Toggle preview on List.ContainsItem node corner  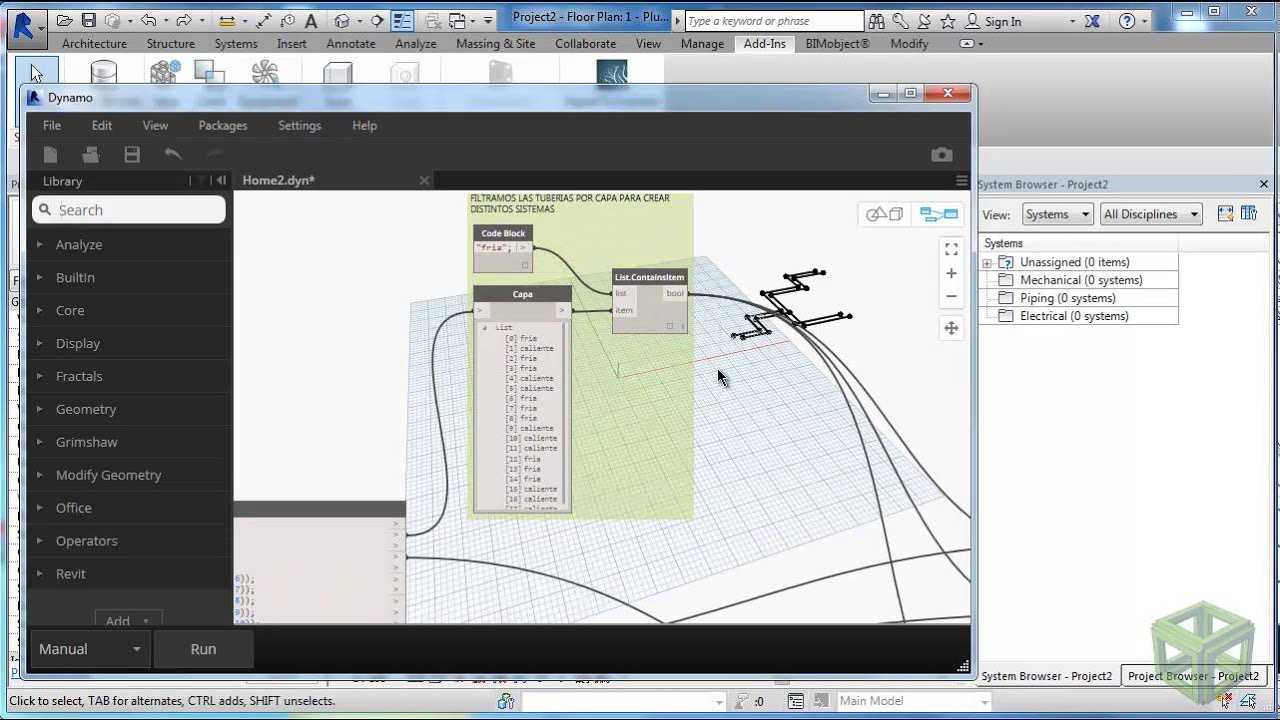click(670, 326)
